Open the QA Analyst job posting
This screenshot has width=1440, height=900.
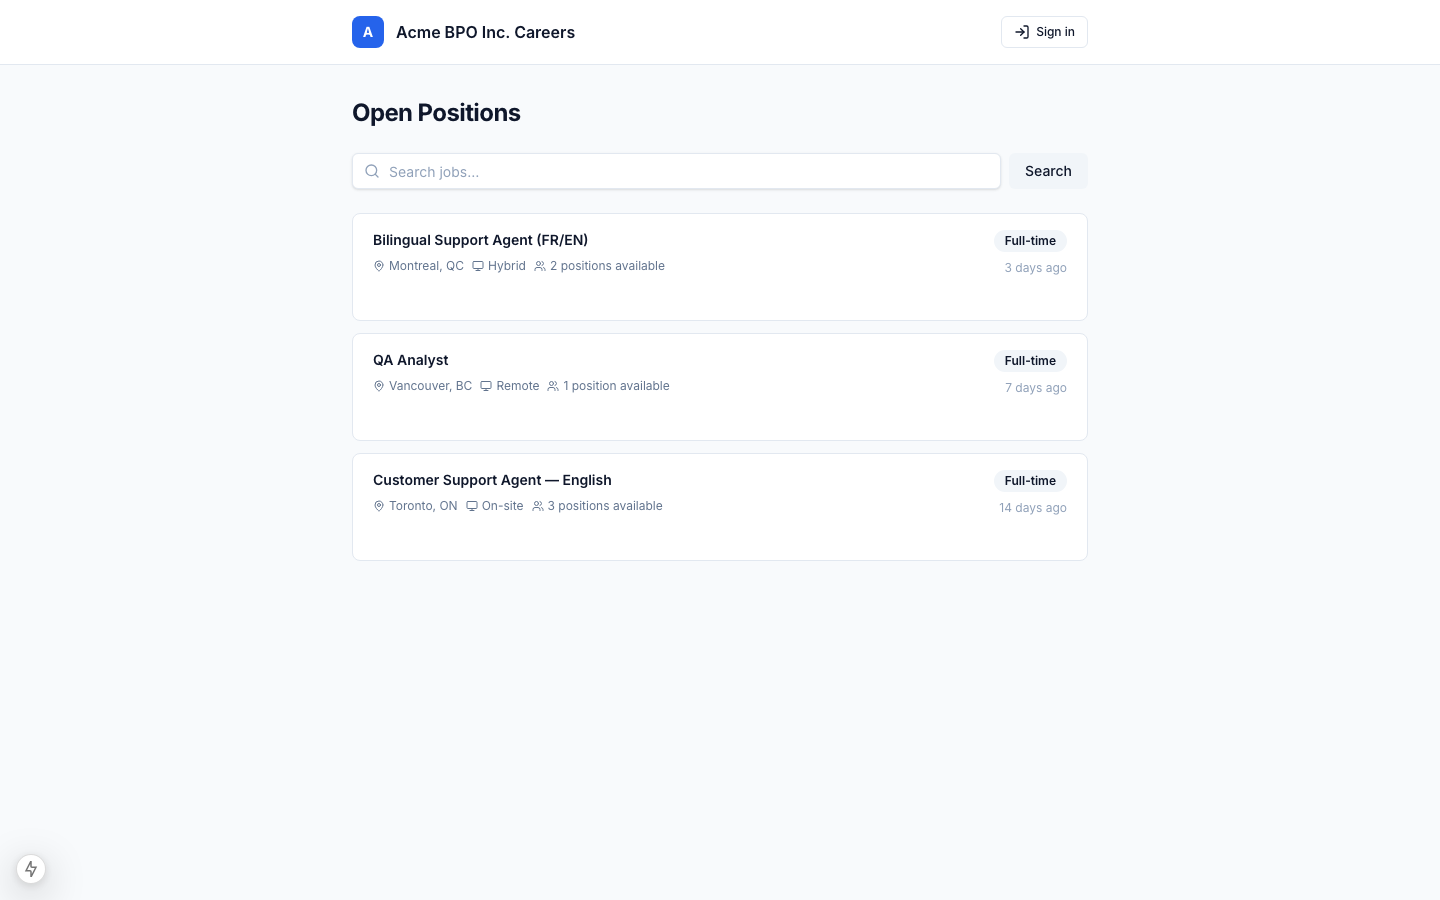[410, 360]
